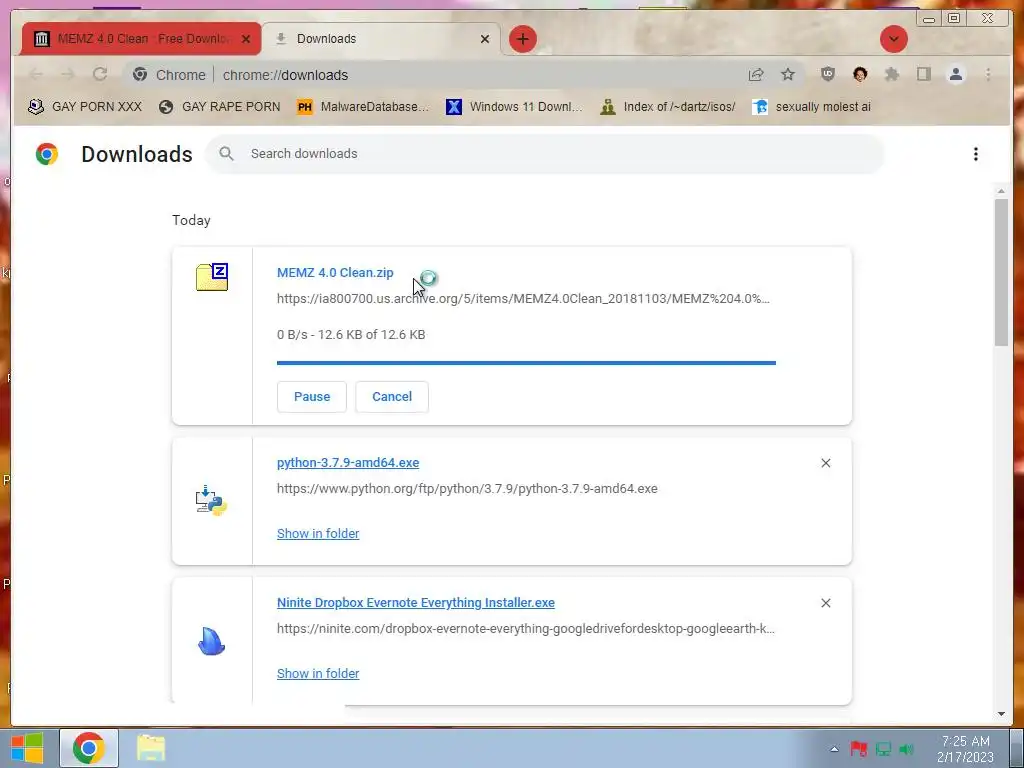Image resolution: width=1024 pixels, height=768 pixels.
Task: Click into the Search downloads field
Action: pos(545,153)
